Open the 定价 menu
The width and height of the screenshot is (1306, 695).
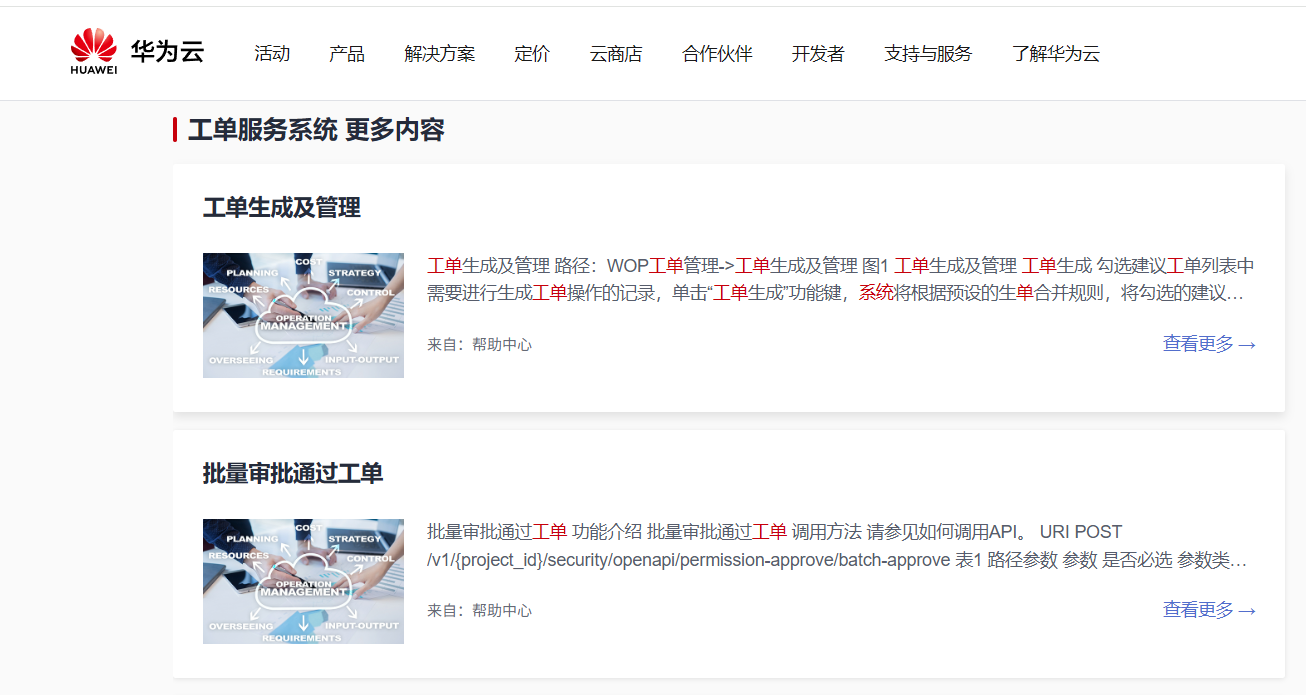[532, 54]
